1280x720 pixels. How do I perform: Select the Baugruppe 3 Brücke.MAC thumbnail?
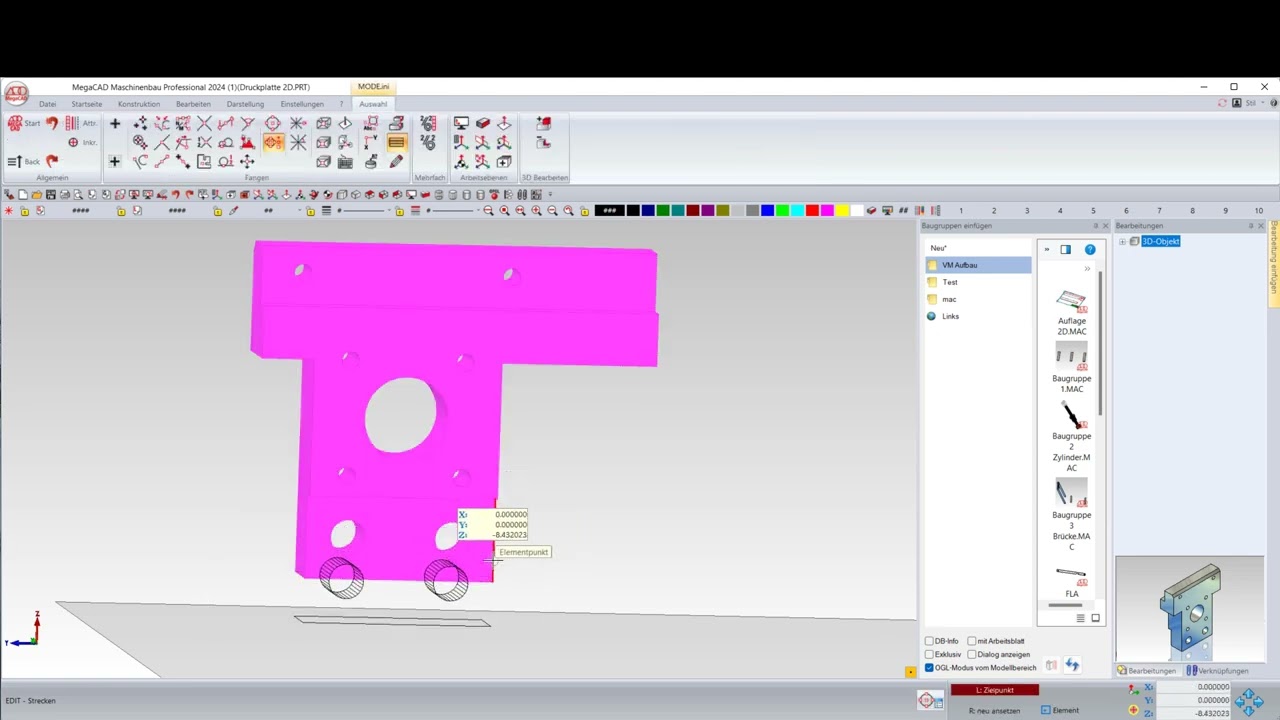(1071, 516)
